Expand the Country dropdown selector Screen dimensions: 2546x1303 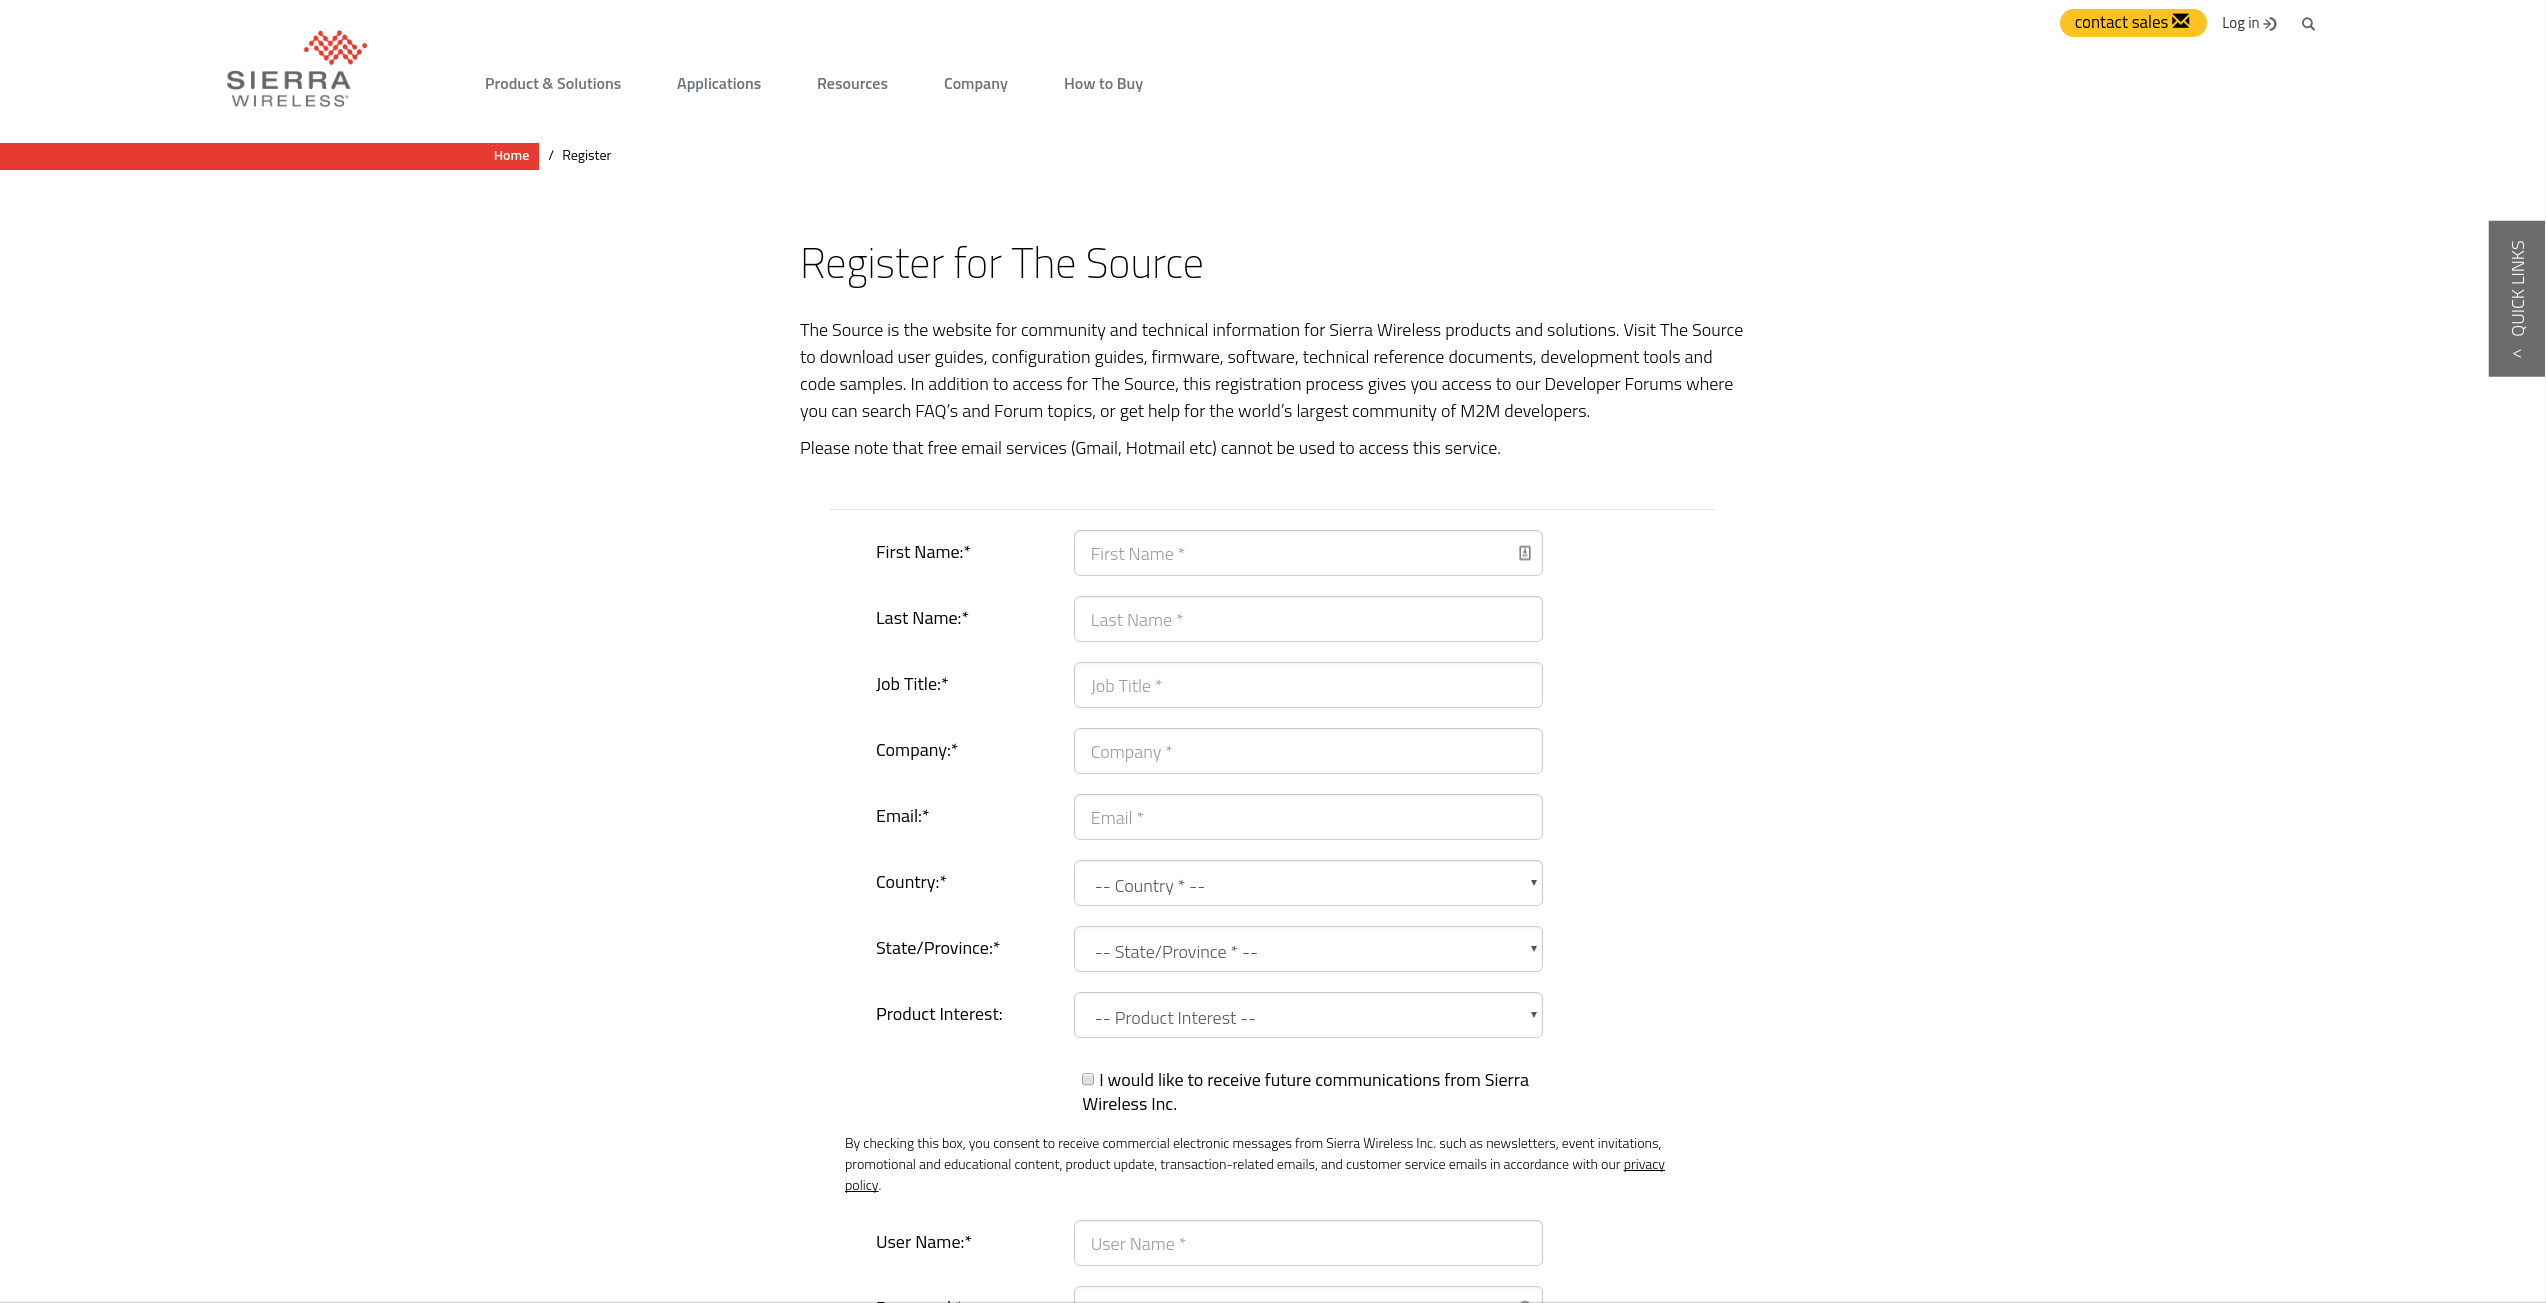click(x=1308, y=883)
